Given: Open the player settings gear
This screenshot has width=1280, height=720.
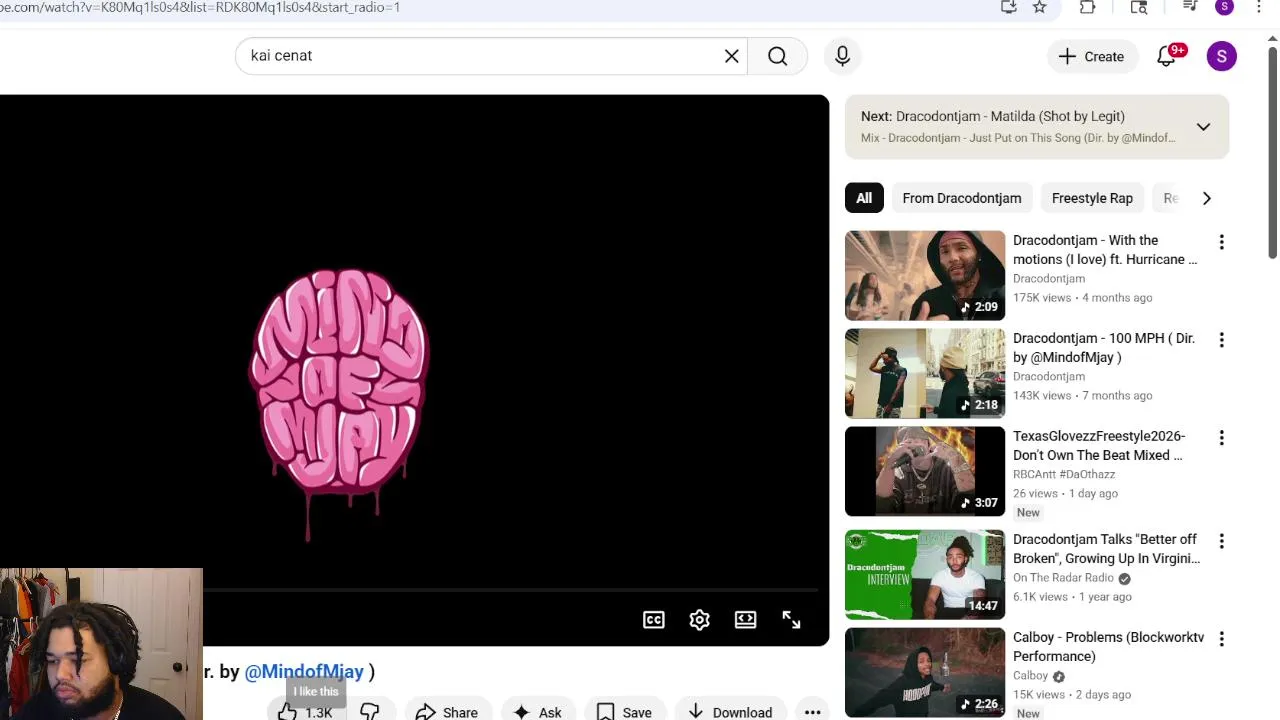Looking at the screenshot, I should [700, 620].
